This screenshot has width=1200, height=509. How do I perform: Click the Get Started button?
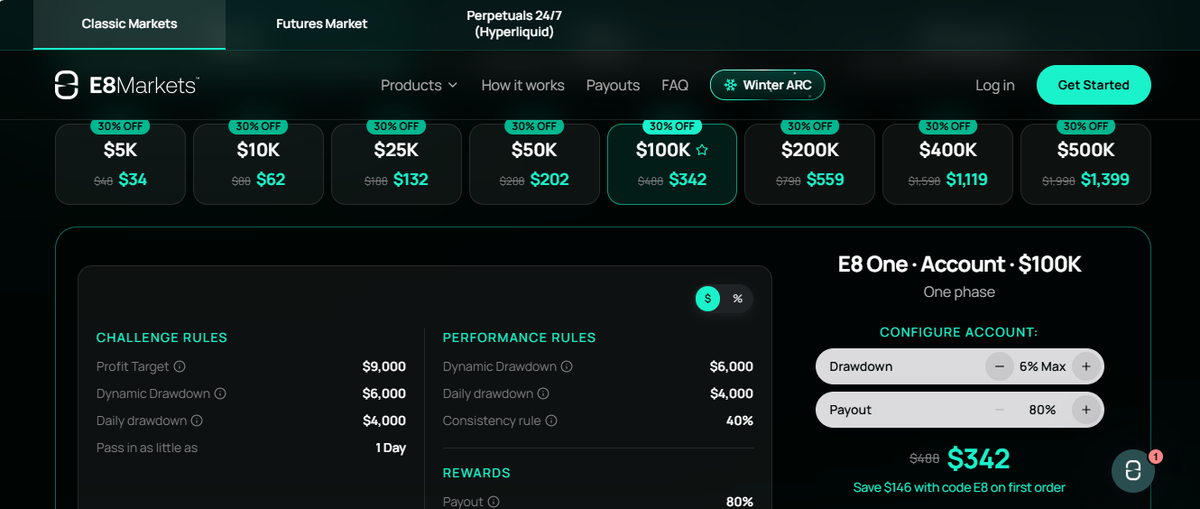tap(1094, 85)
